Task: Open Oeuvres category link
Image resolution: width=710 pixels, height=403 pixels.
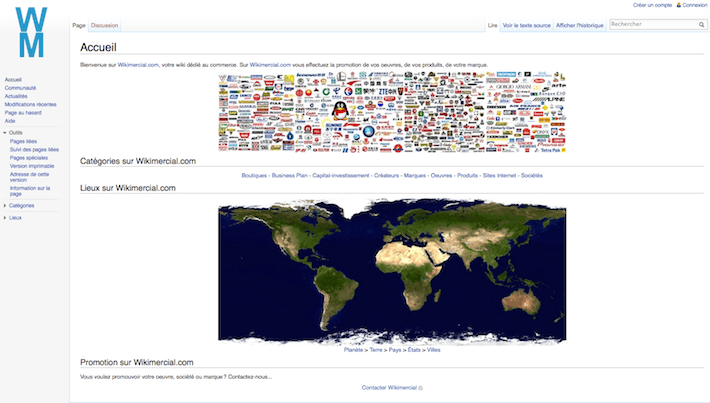Action: tap(441, 175)
